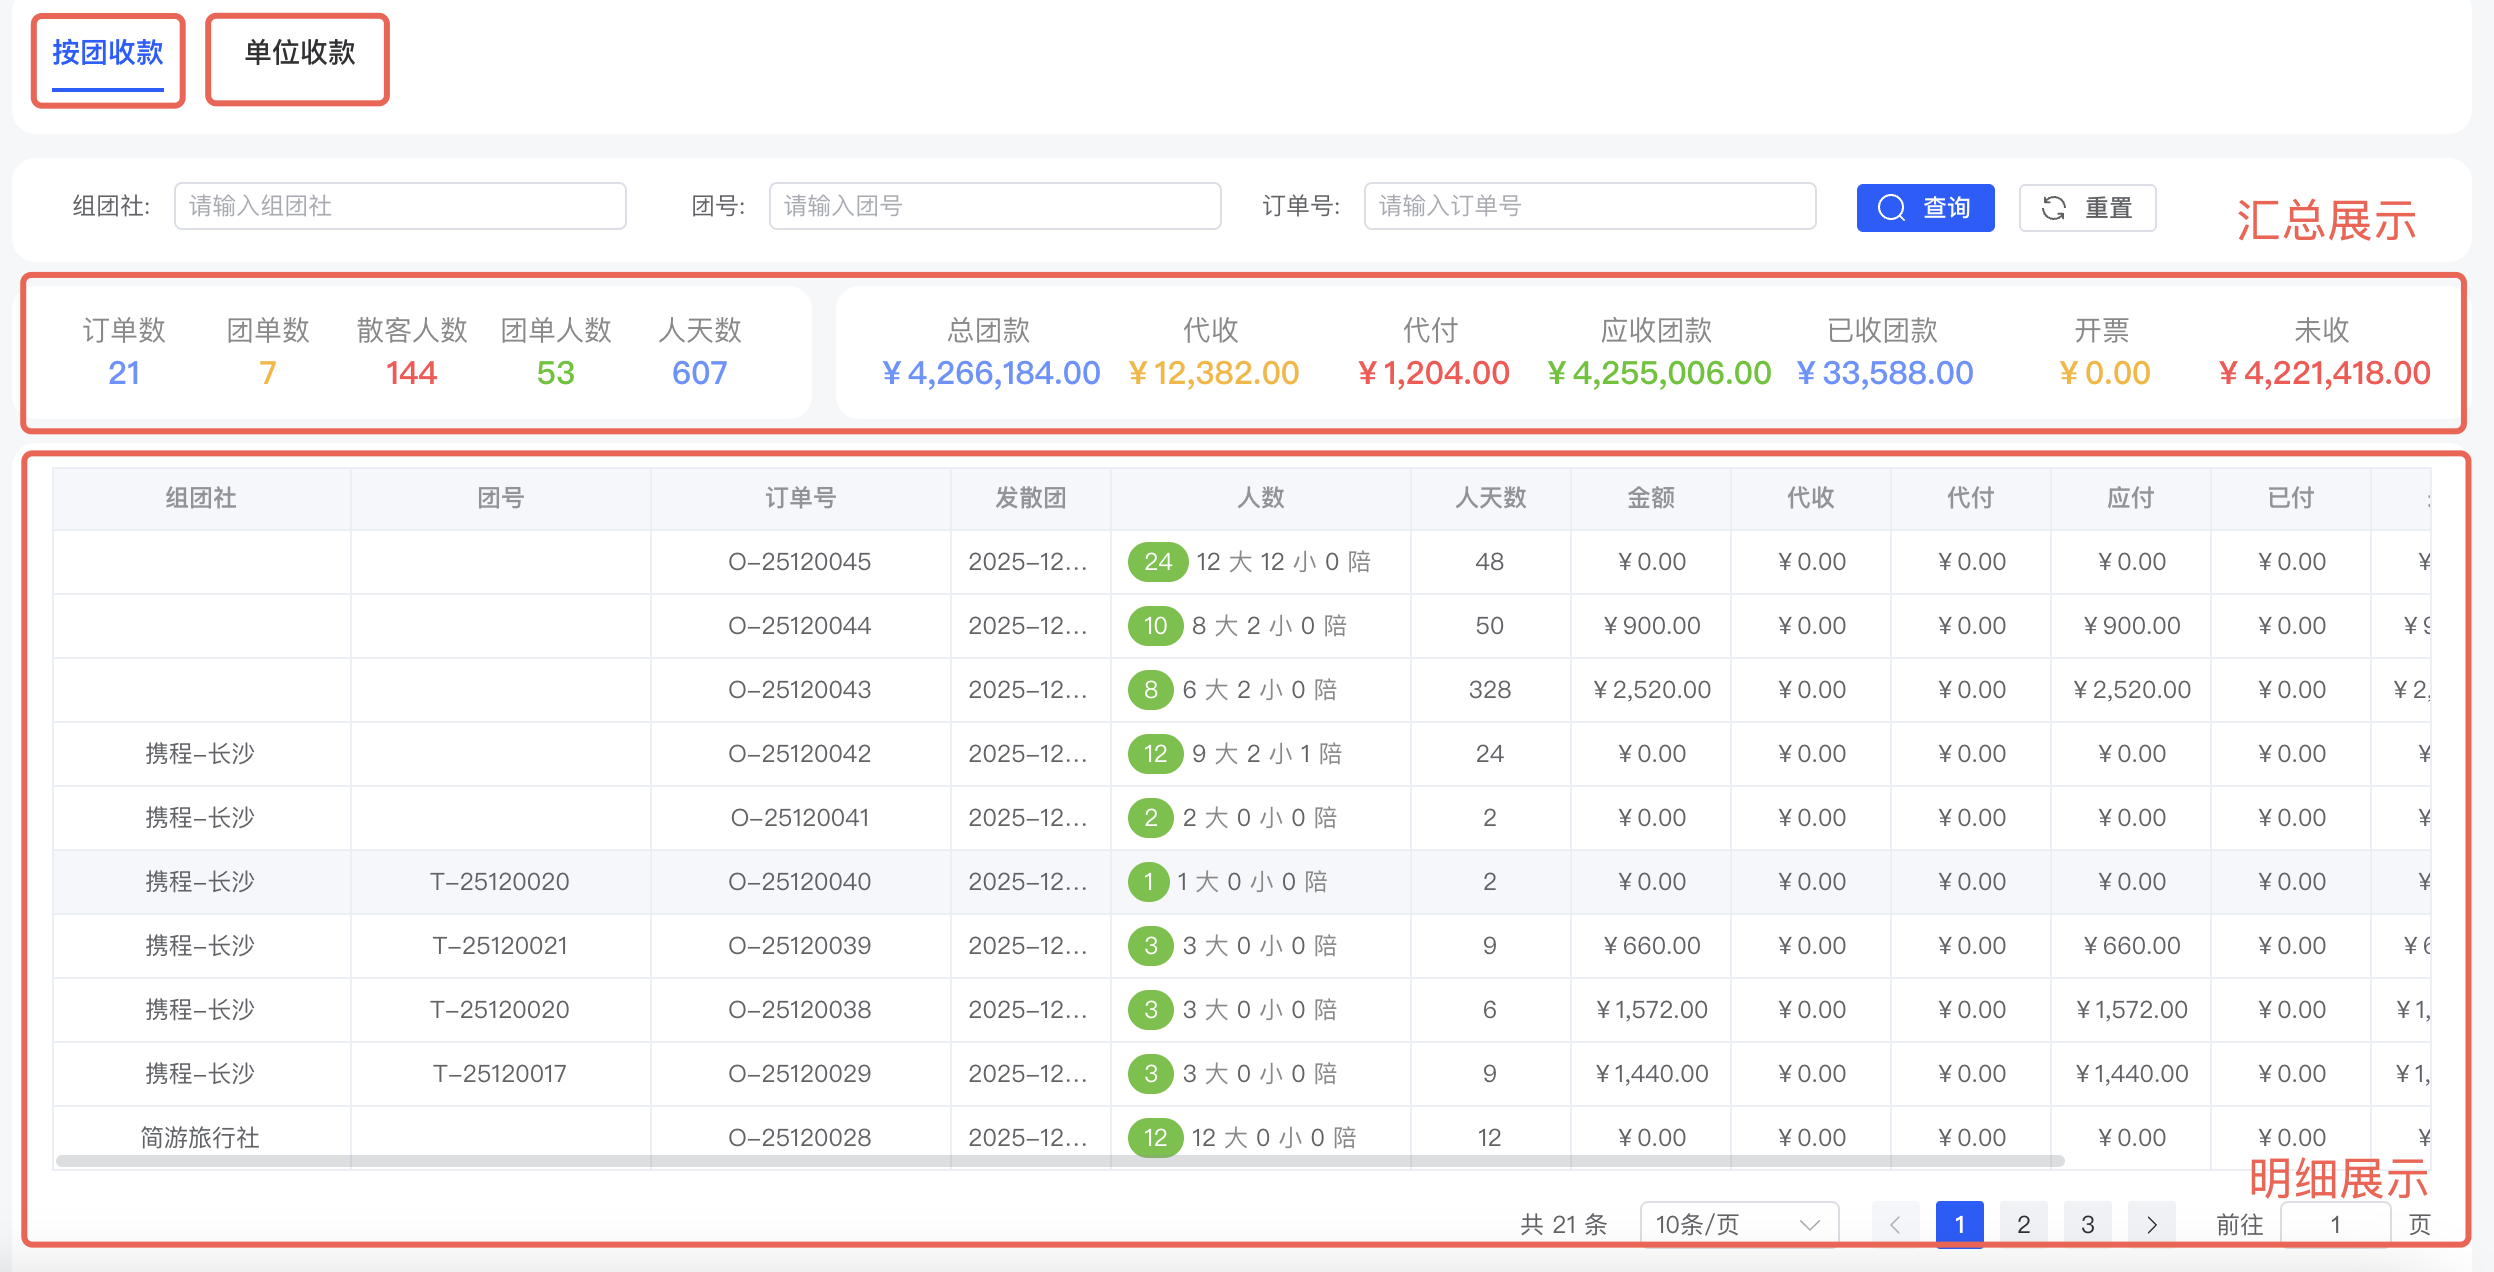Image resolution: width=2494 pixels, height=1272 pixels.
Task: Jump to page 3 in pagination
Action: 2087,1224
